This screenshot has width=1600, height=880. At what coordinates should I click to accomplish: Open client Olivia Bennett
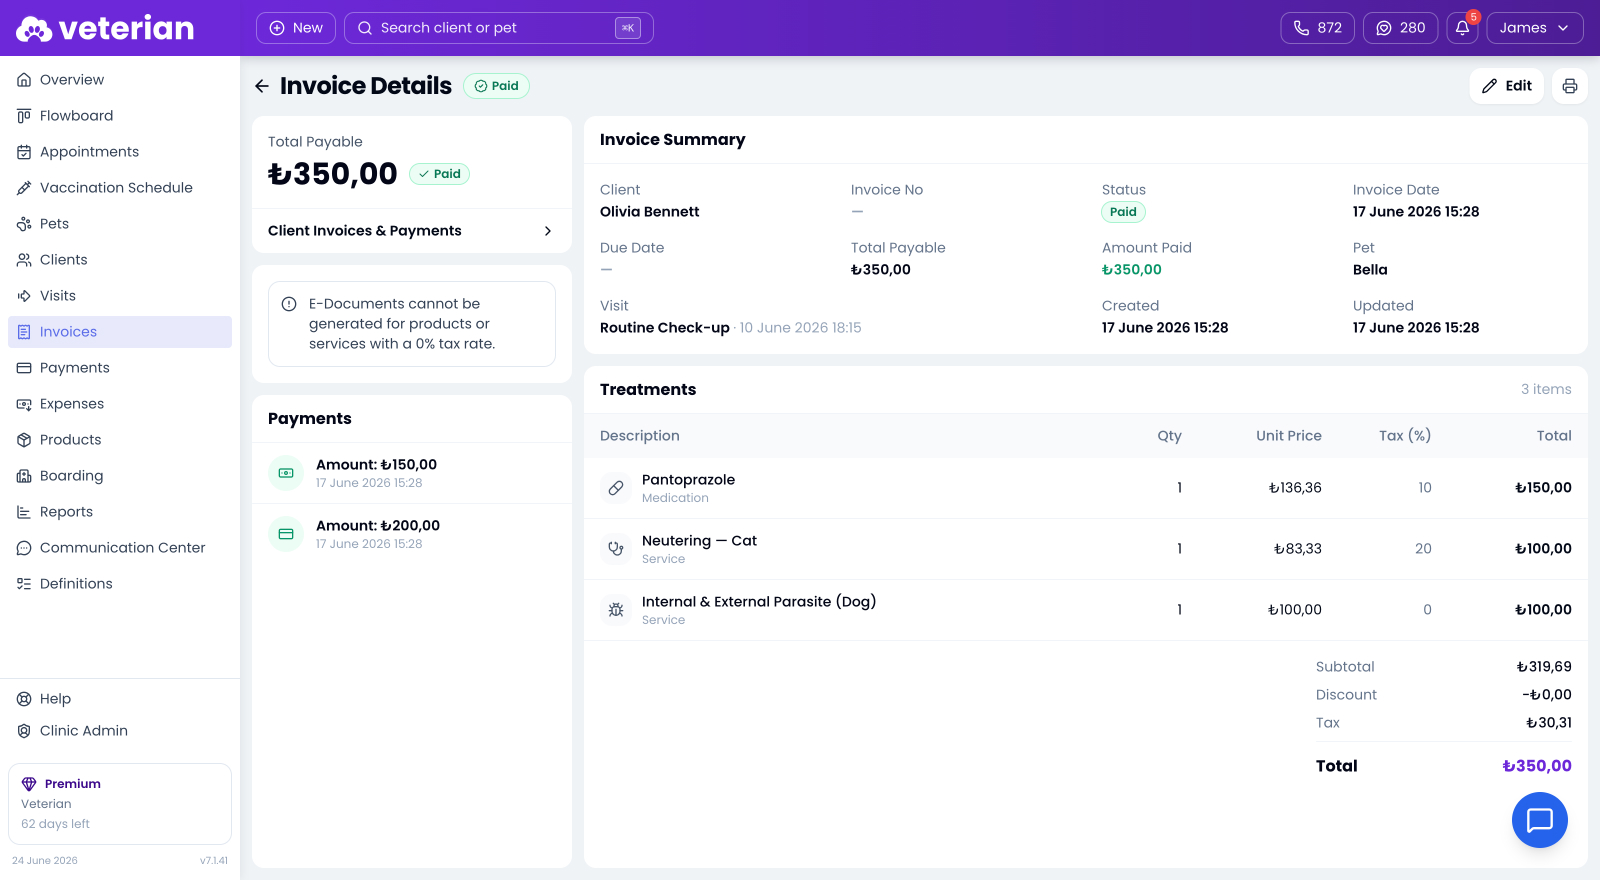[x=650, y=212]
